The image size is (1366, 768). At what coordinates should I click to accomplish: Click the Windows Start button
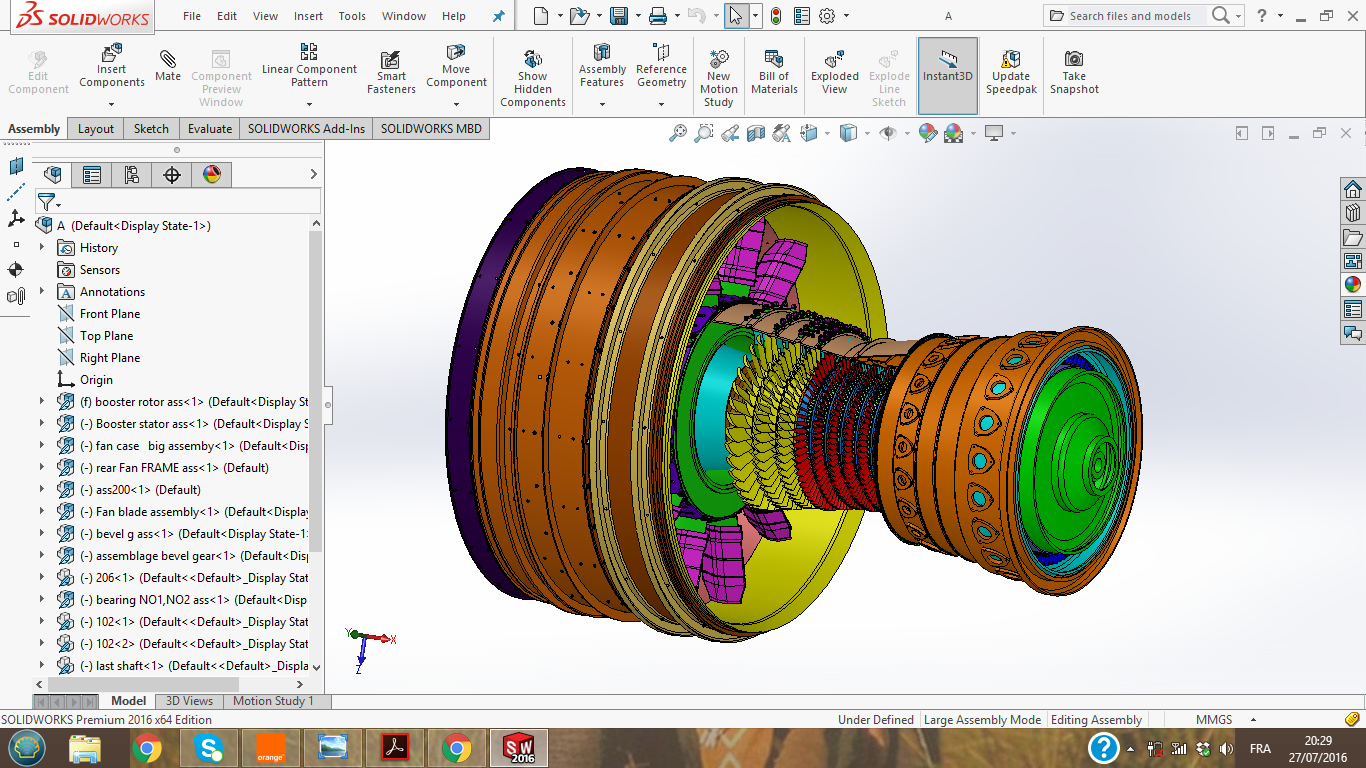tap(26, 748)
